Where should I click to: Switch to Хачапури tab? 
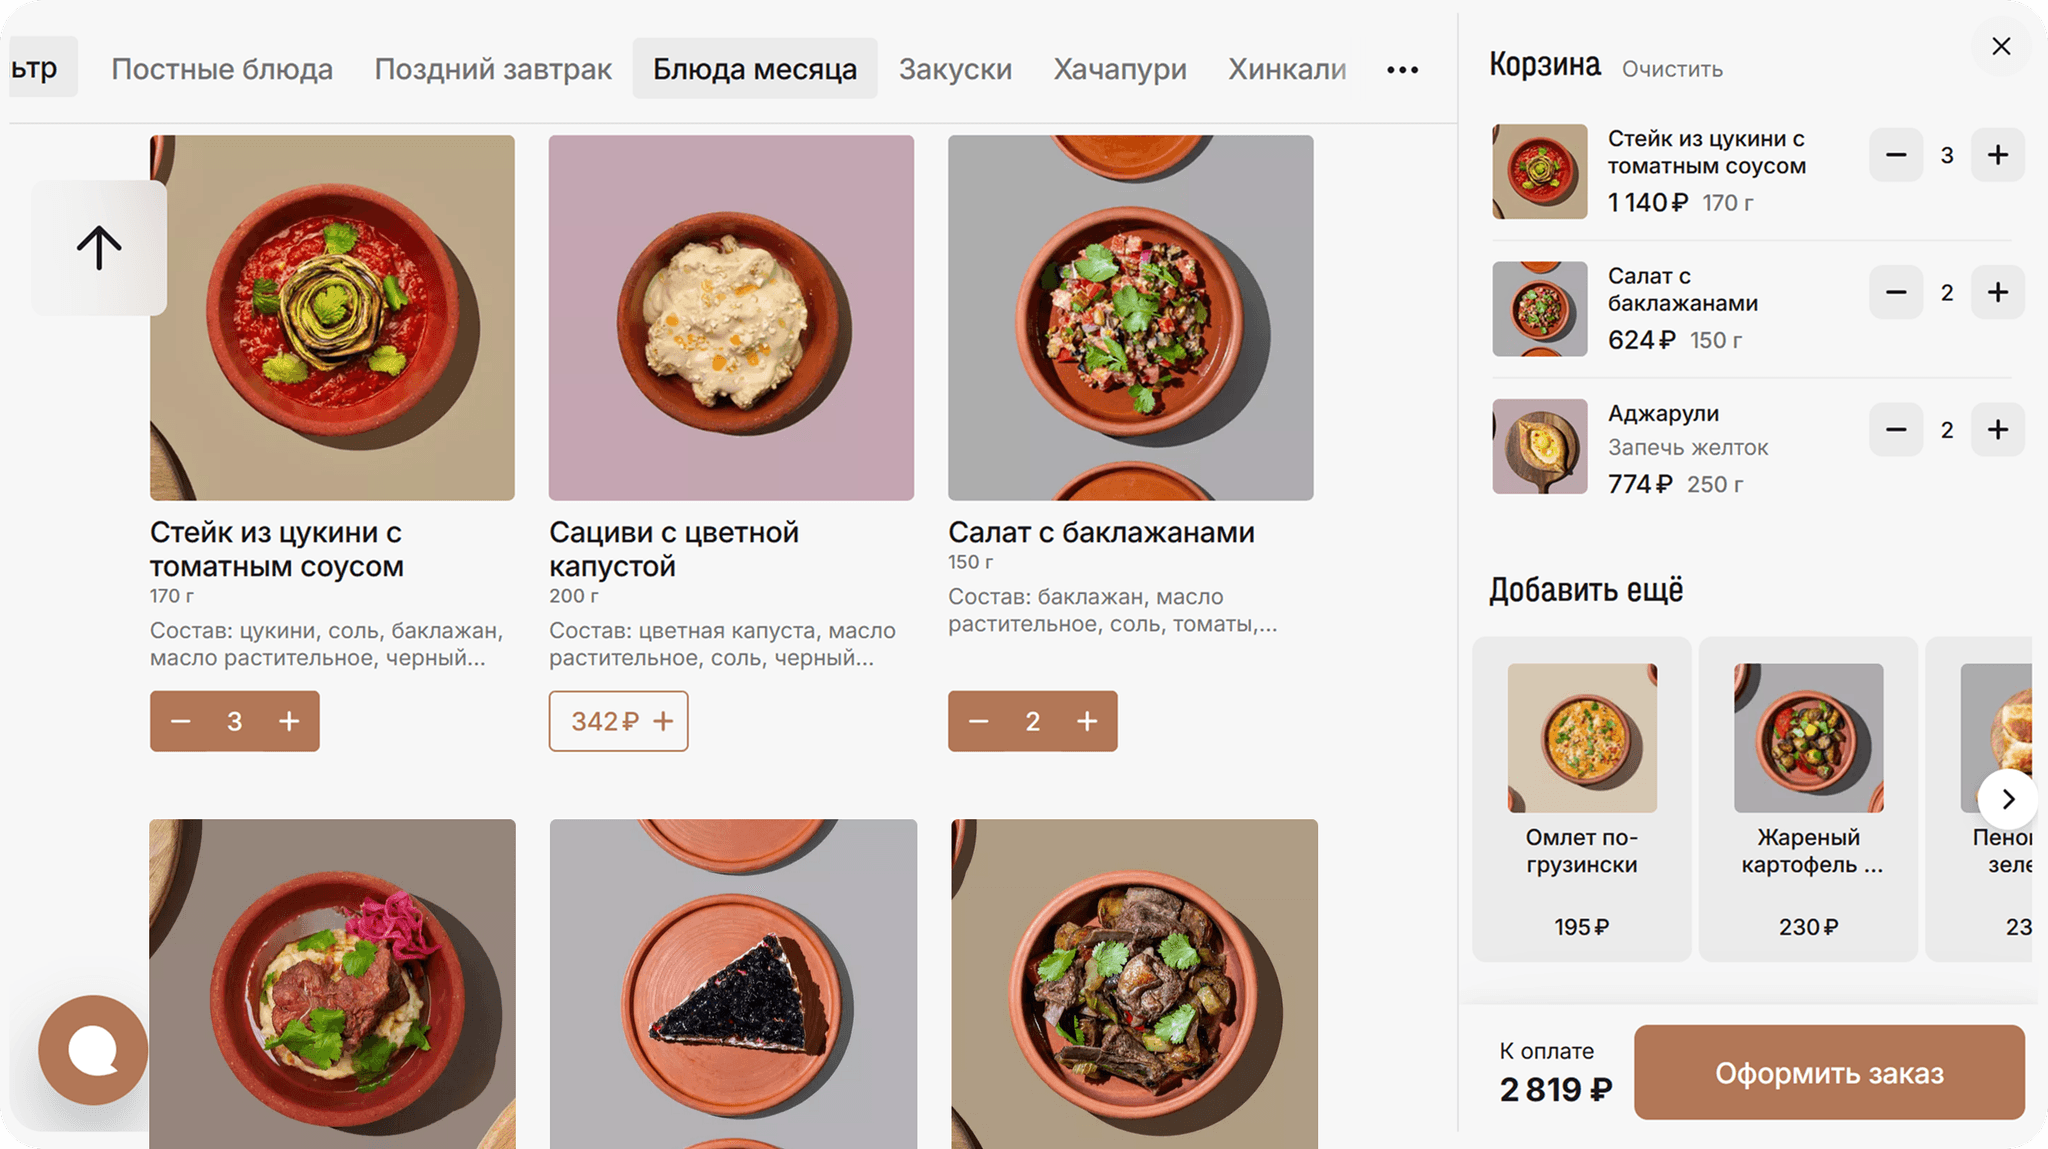pyautogui.click(x=1119, y=70)
